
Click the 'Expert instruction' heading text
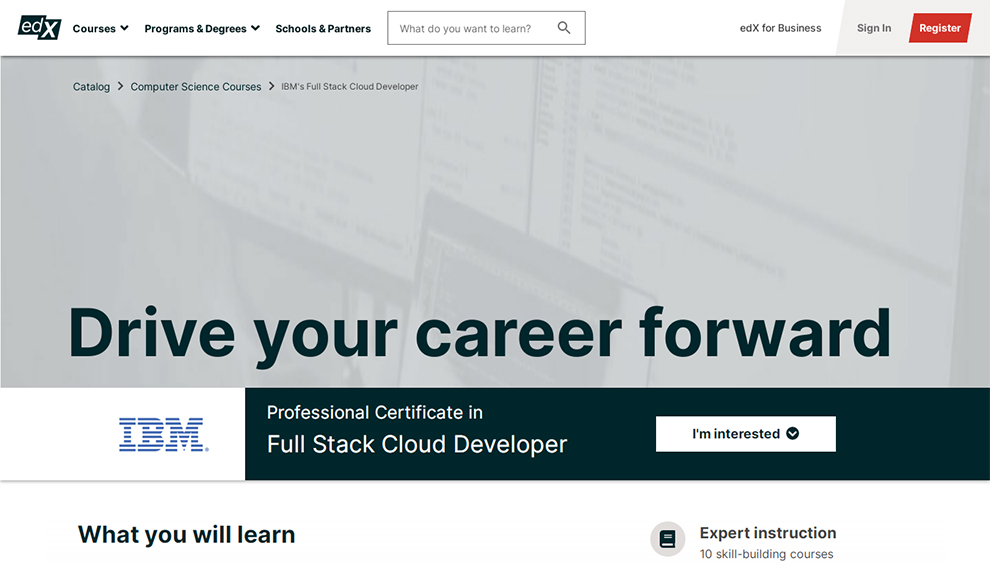[768, 533]
